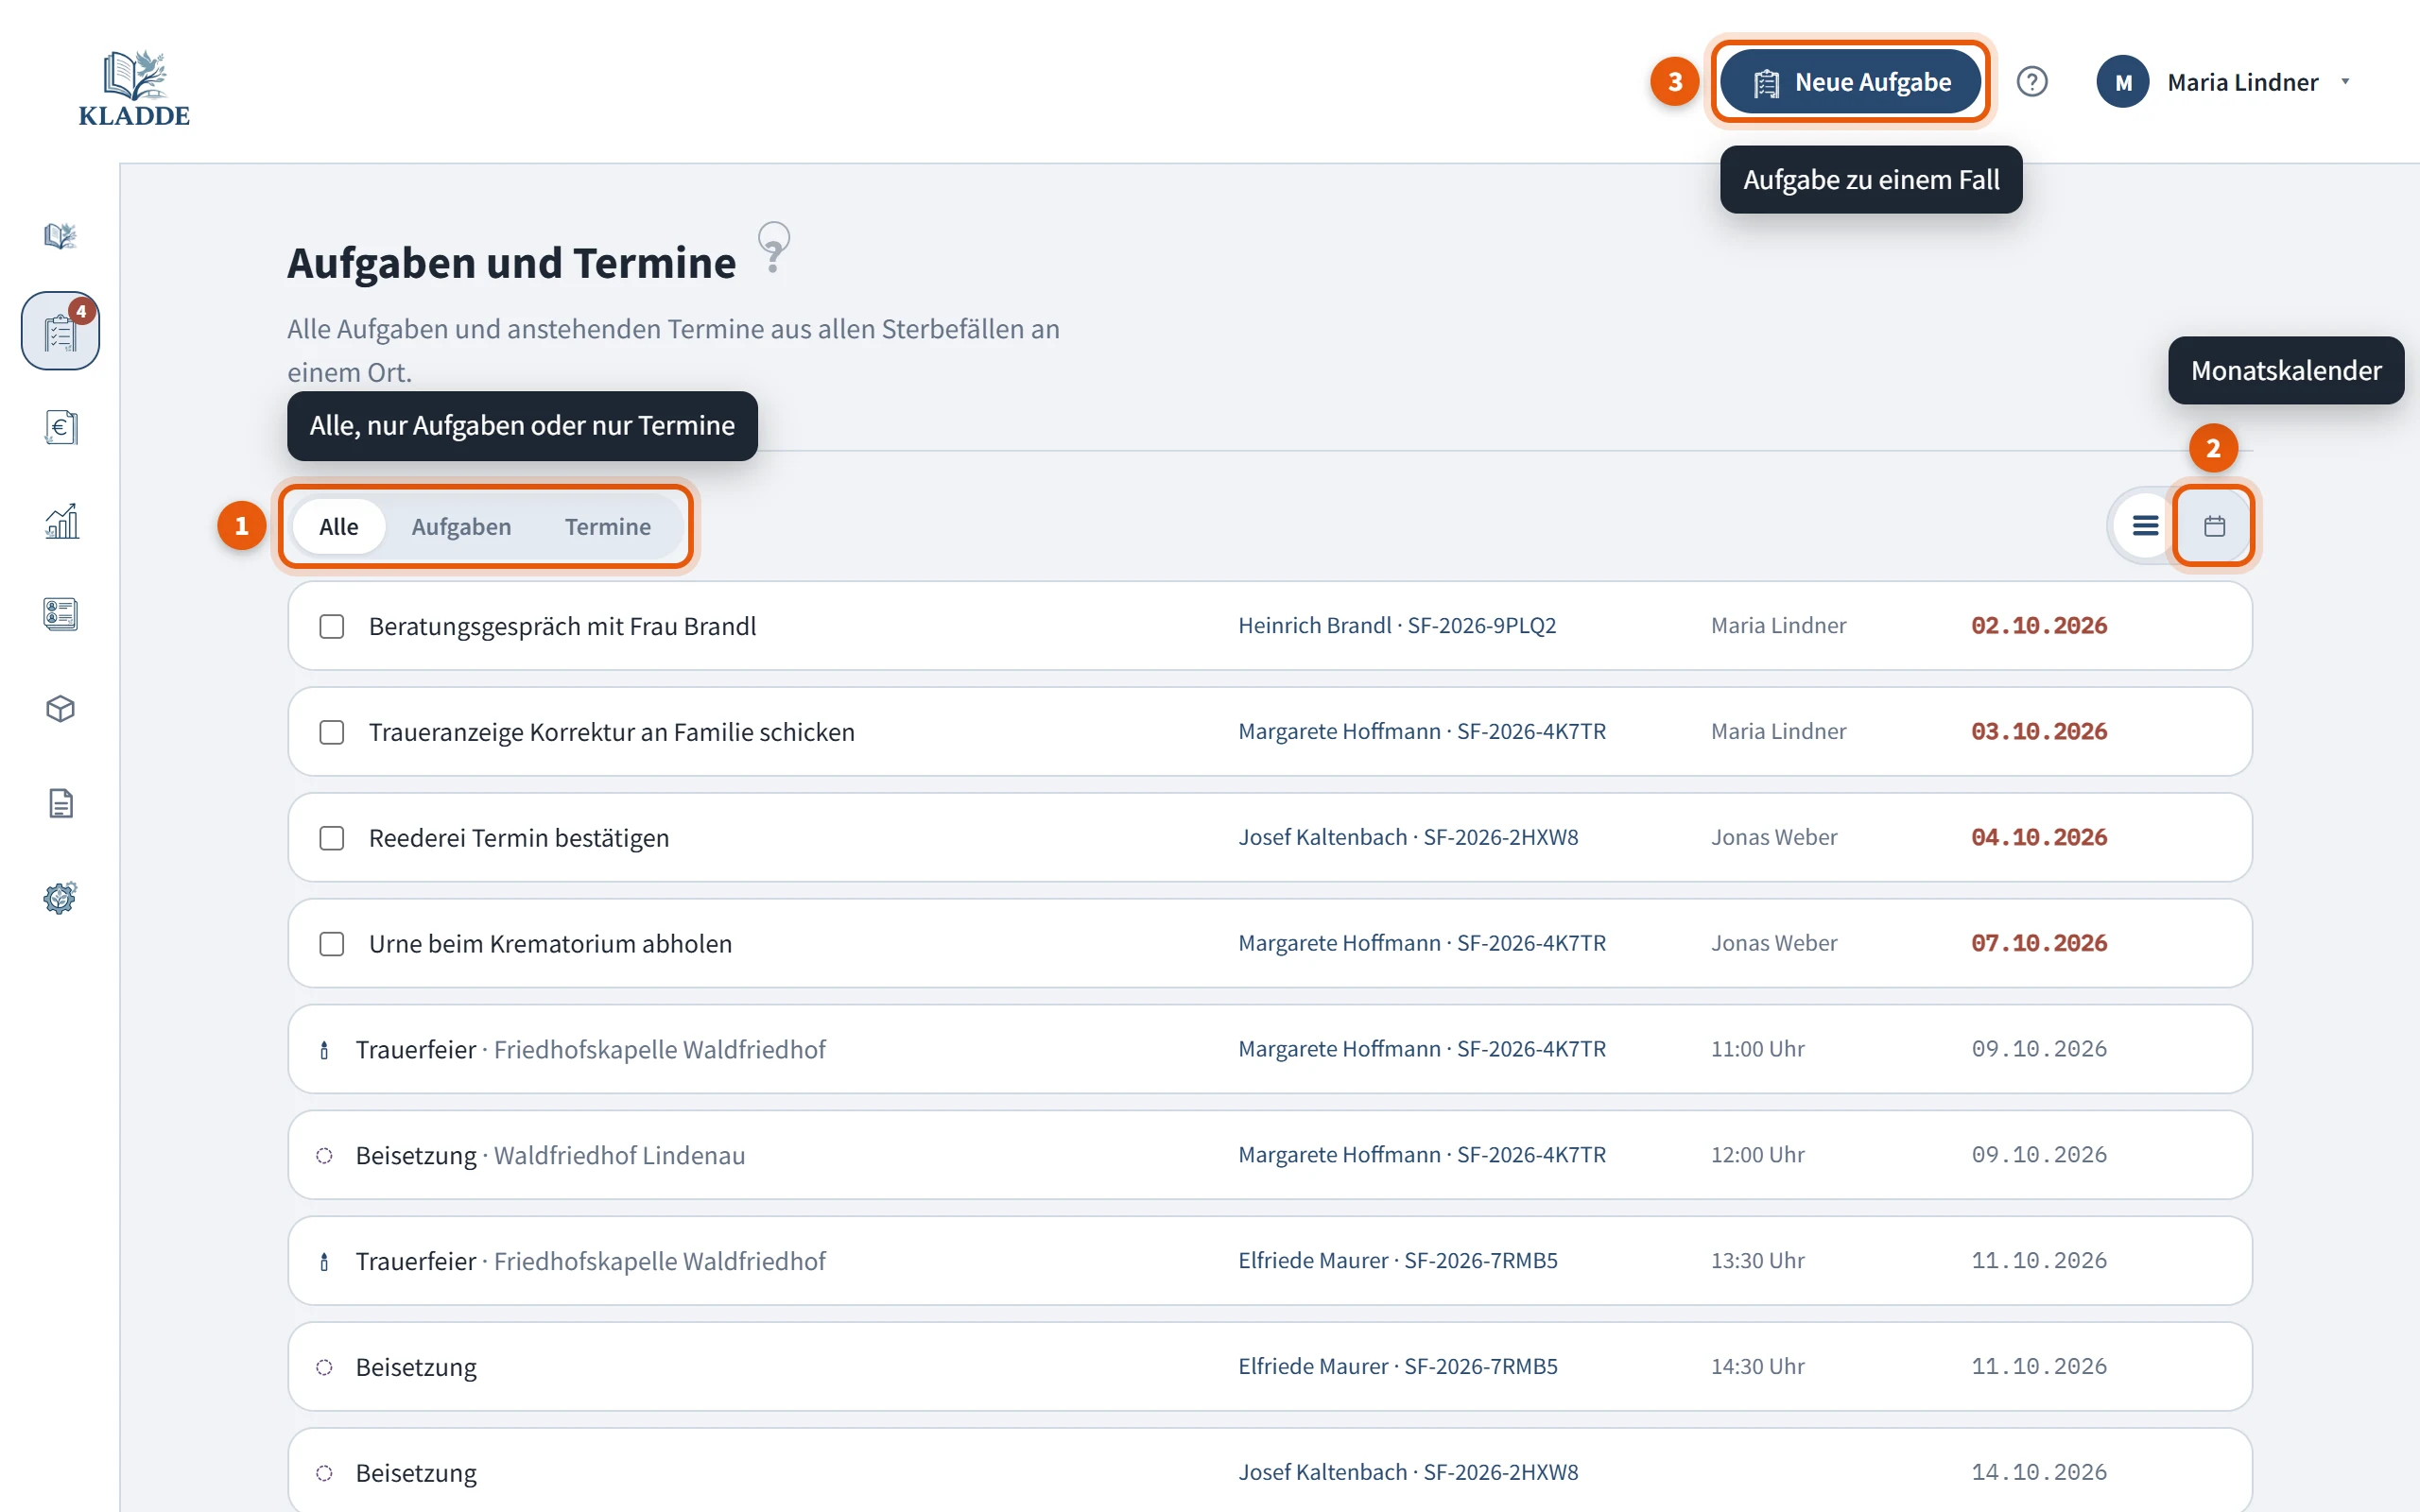Open the euro invoices icon in sidebar
This screenshot has width=2420, height=1512.
tap(60, 427)
